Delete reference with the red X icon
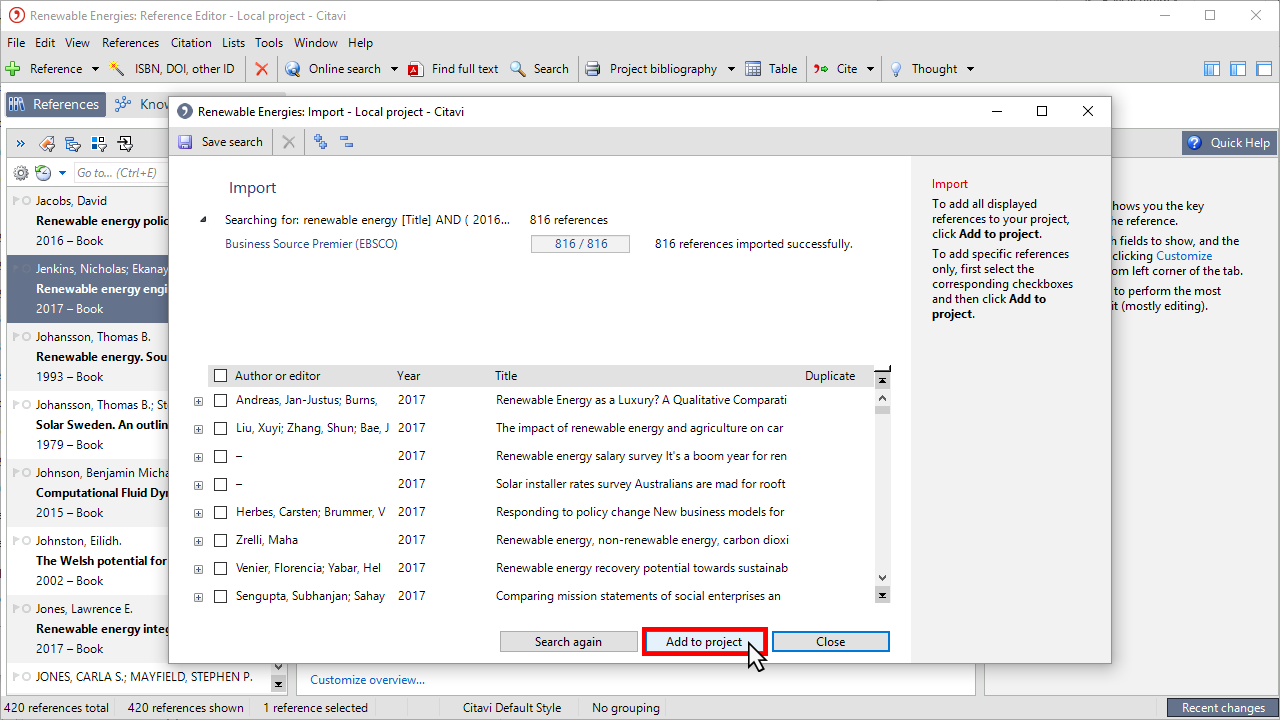This screenshot has height=720, width=1280. (262, 69)
